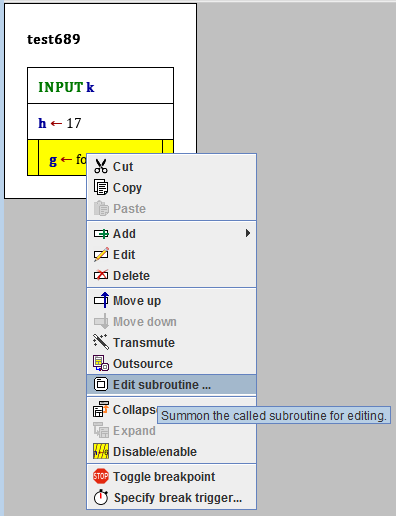The height and width of the screenshot is (516, 396).
Task: Select Delete in the context menu
Action: click(171, 276)
